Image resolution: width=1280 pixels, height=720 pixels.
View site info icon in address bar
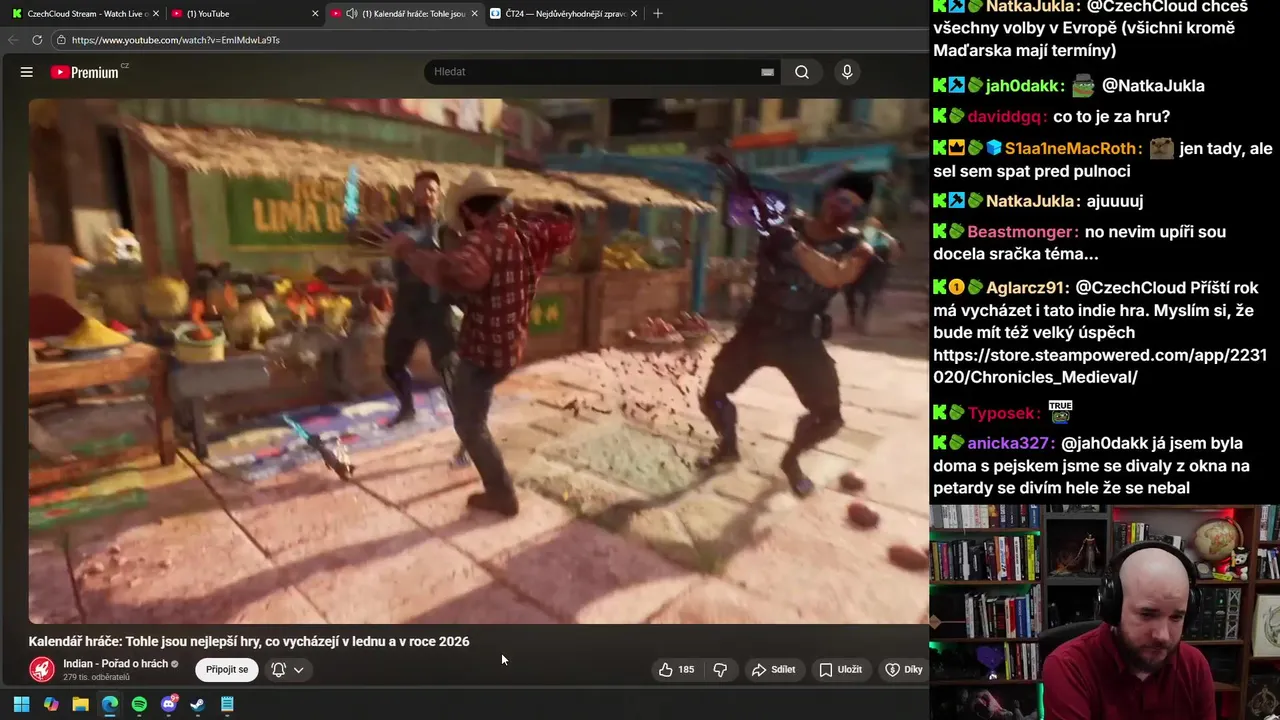(x=61, y=40)
